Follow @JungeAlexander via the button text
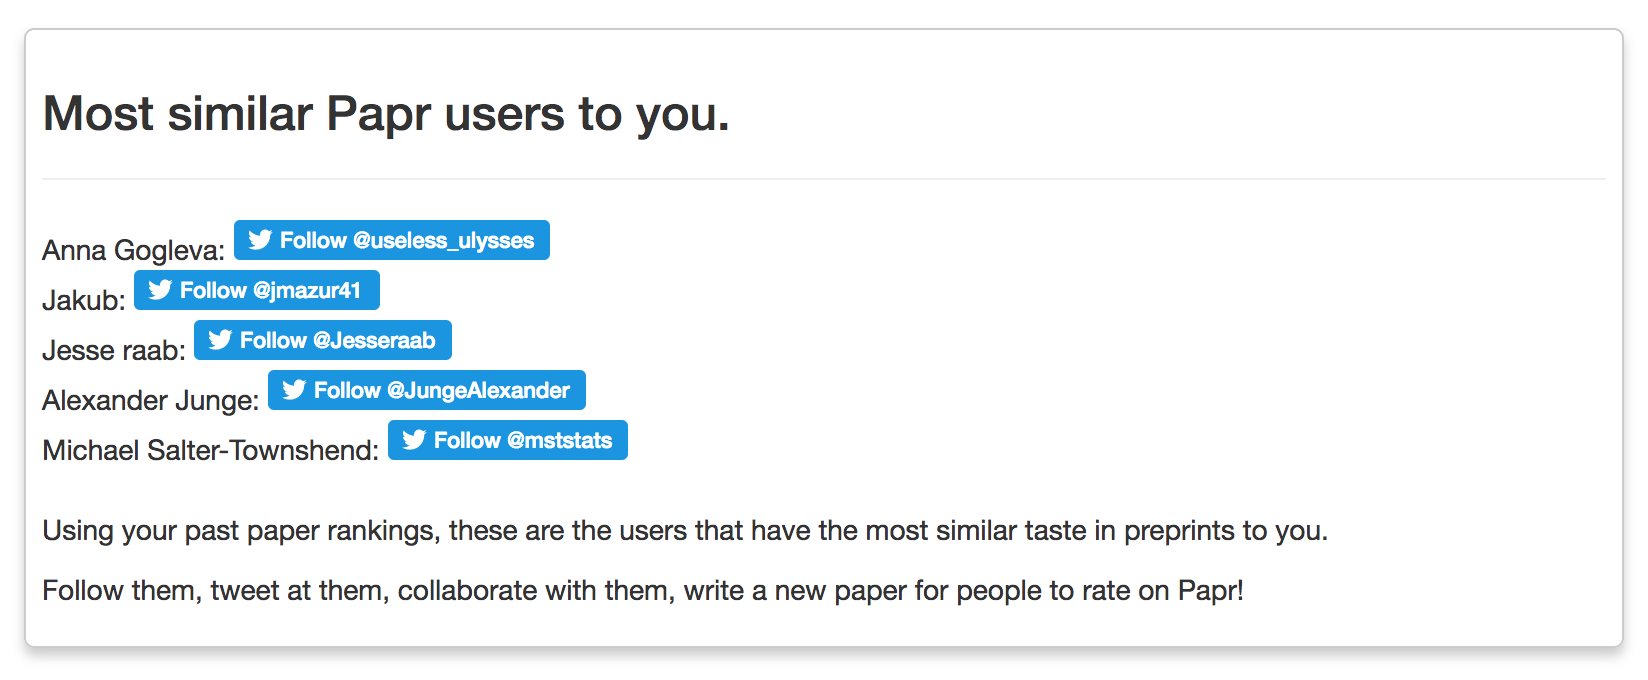Screen dimensions: 1648x680 pos(442,391)
